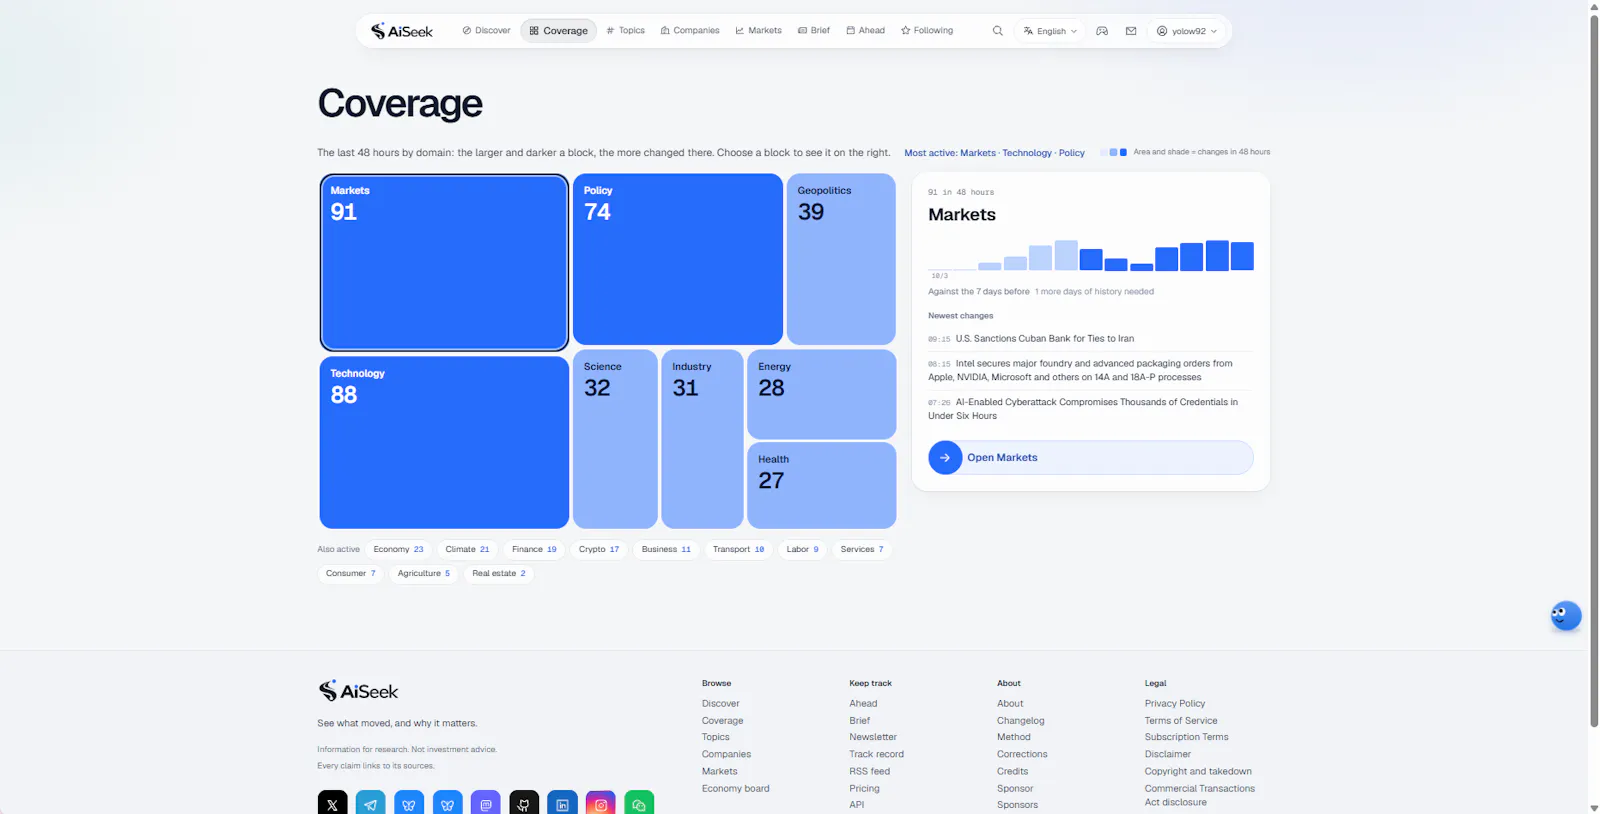
Task: Open the X social link in footer
Action: point(332,803)
